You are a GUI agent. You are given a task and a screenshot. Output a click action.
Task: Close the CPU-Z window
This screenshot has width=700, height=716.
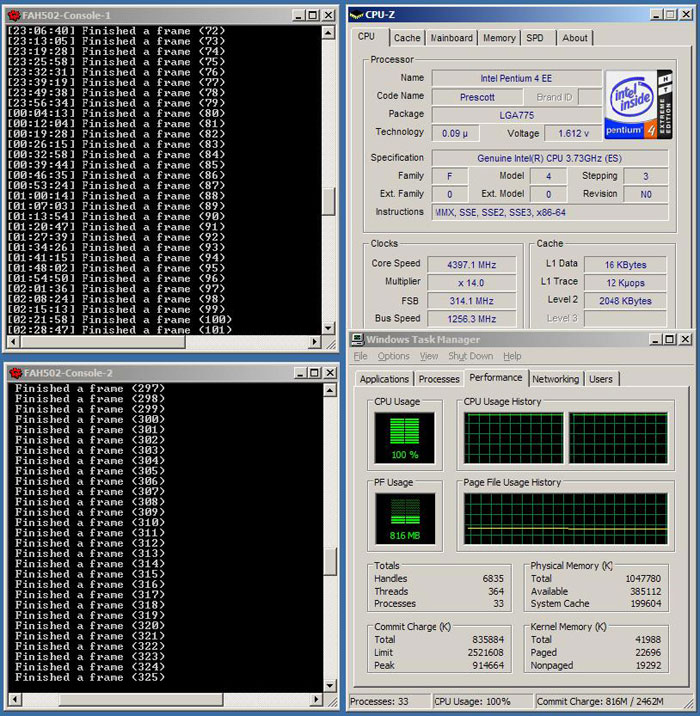(686, 15)
